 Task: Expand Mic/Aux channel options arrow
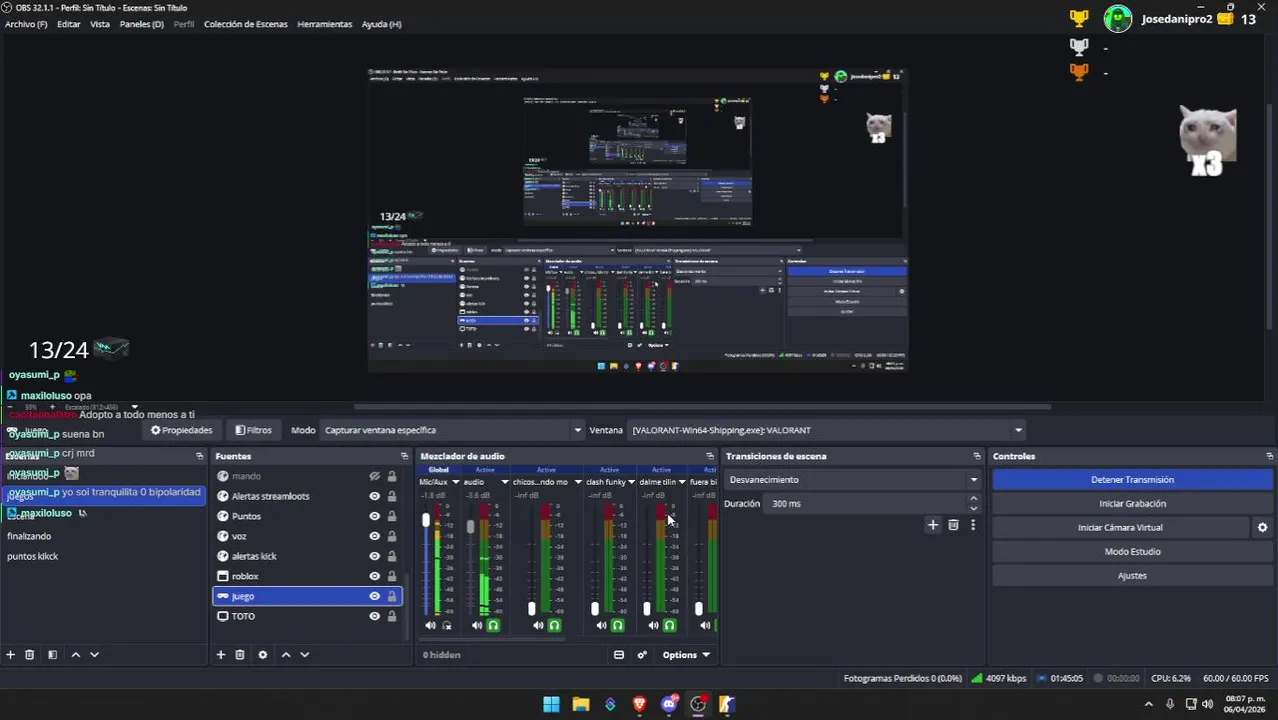pos(456,482)
